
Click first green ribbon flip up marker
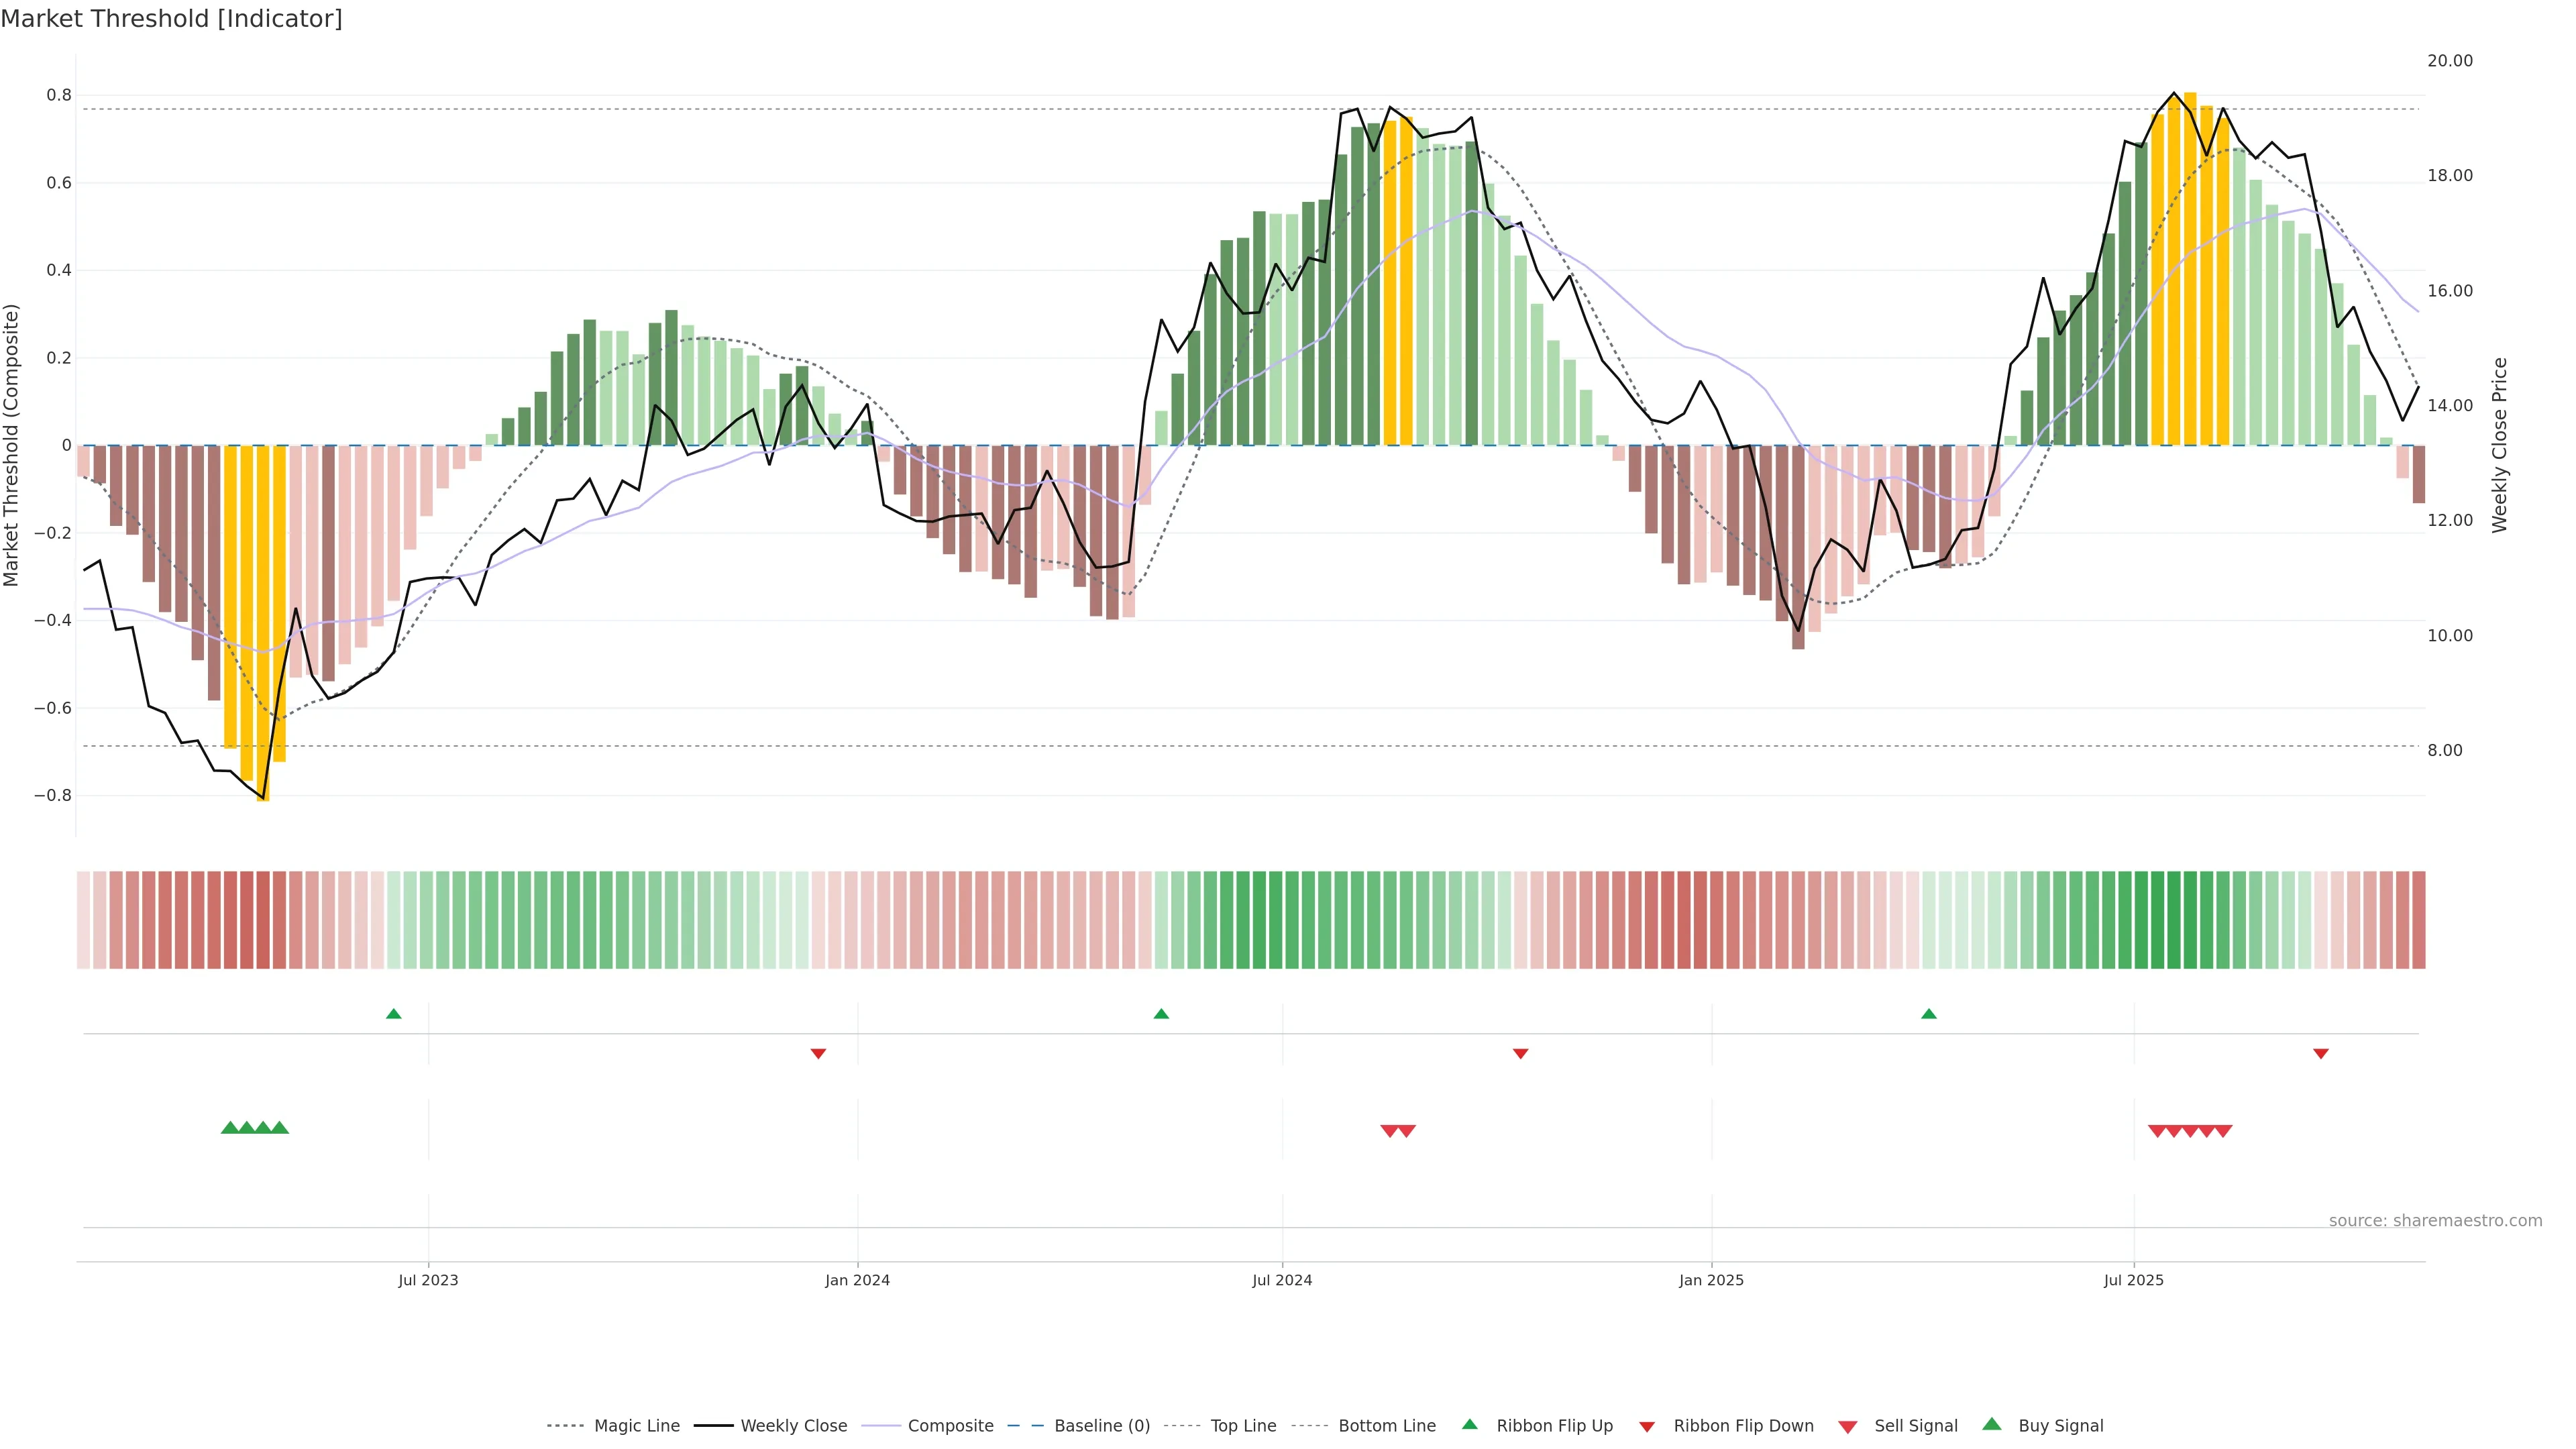click(x=394, y=1014)
